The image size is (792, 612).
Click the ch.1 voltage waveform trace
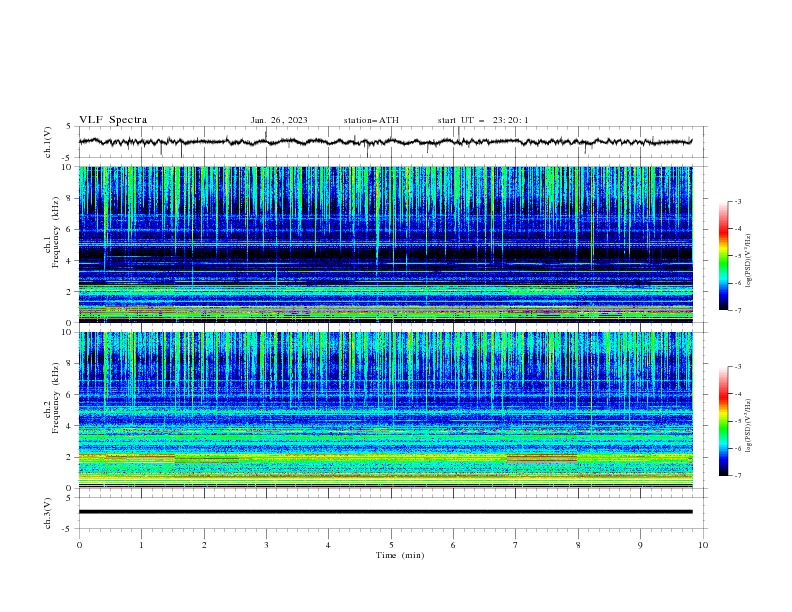point(385,142)
